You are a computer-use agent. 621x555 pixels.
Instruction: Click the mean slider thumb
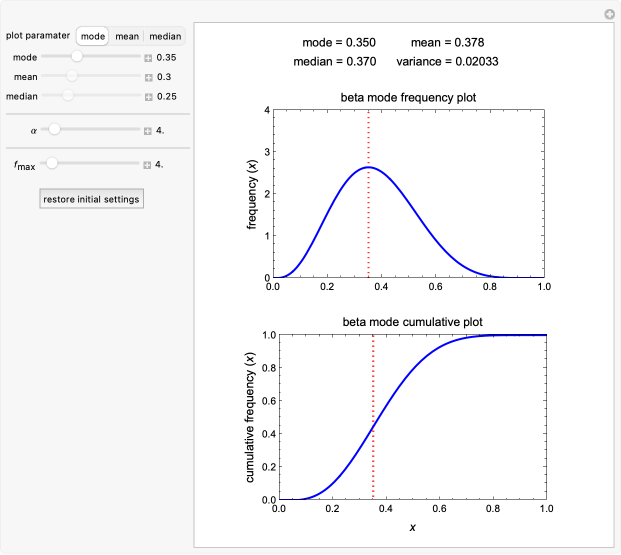pos(72,77)
